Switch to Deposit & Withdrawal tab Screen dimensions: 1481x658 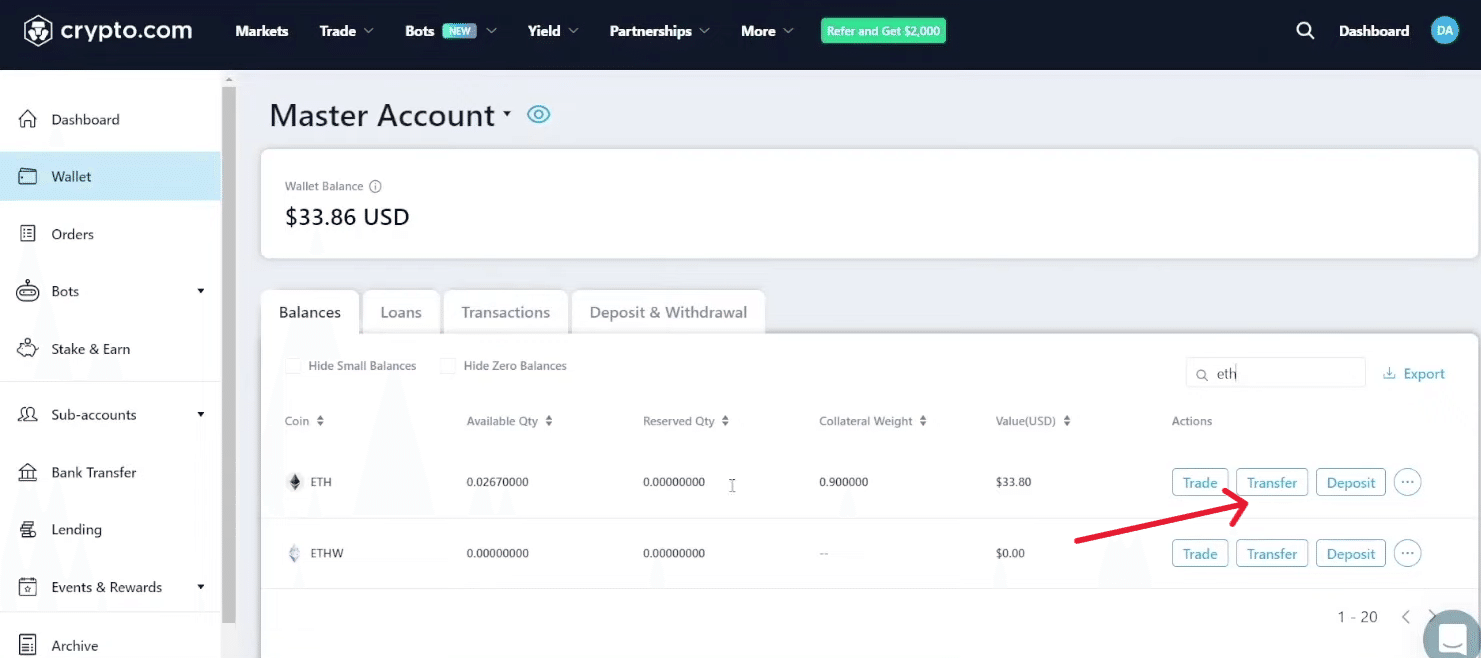(x=668, y=312)
